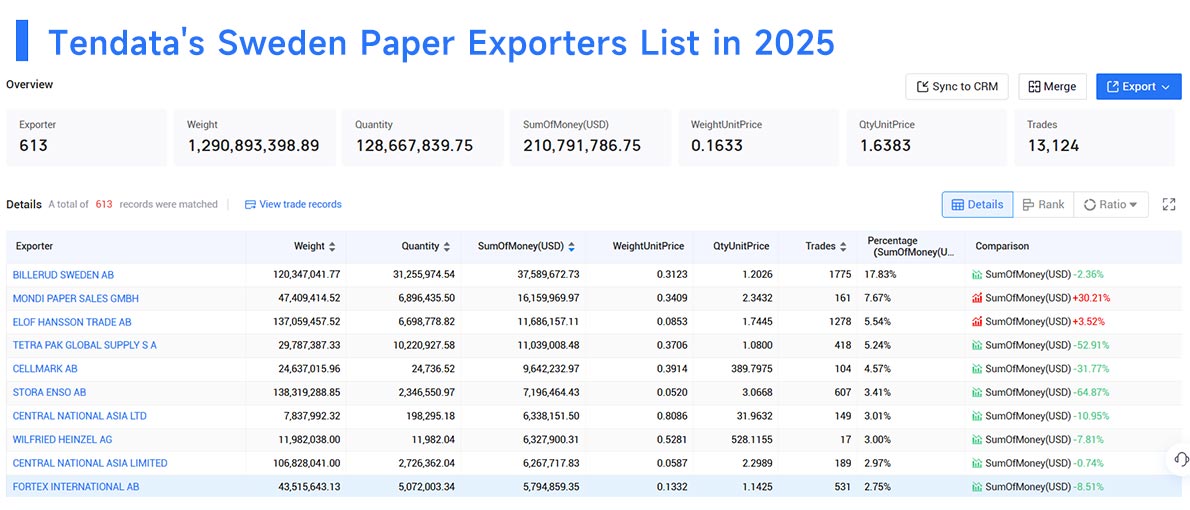Open FORTEX INTERNATIONAL AB exporter link
Viewport: 1190px width, 510px height.
coord(76,486)
